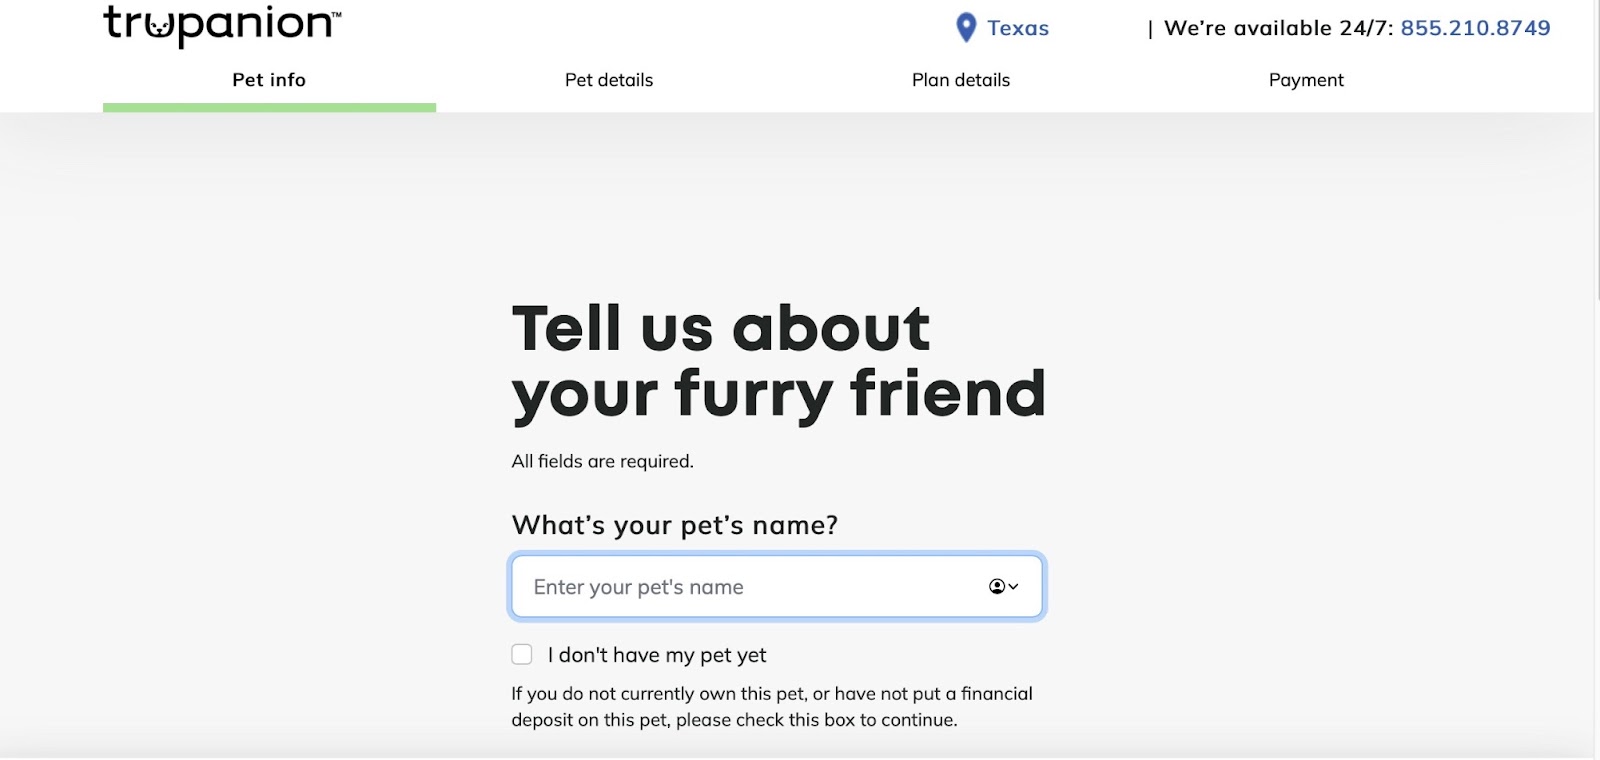Click the "I don't have my pet yet" label
This screenshot has height=760, width=1600.
(657, 656)
